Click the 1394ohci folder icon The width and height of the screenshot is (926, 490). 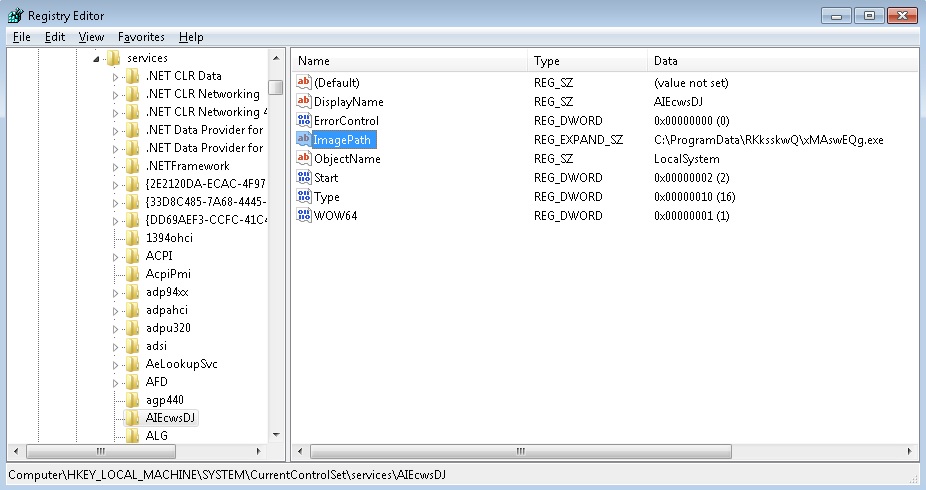133,238
